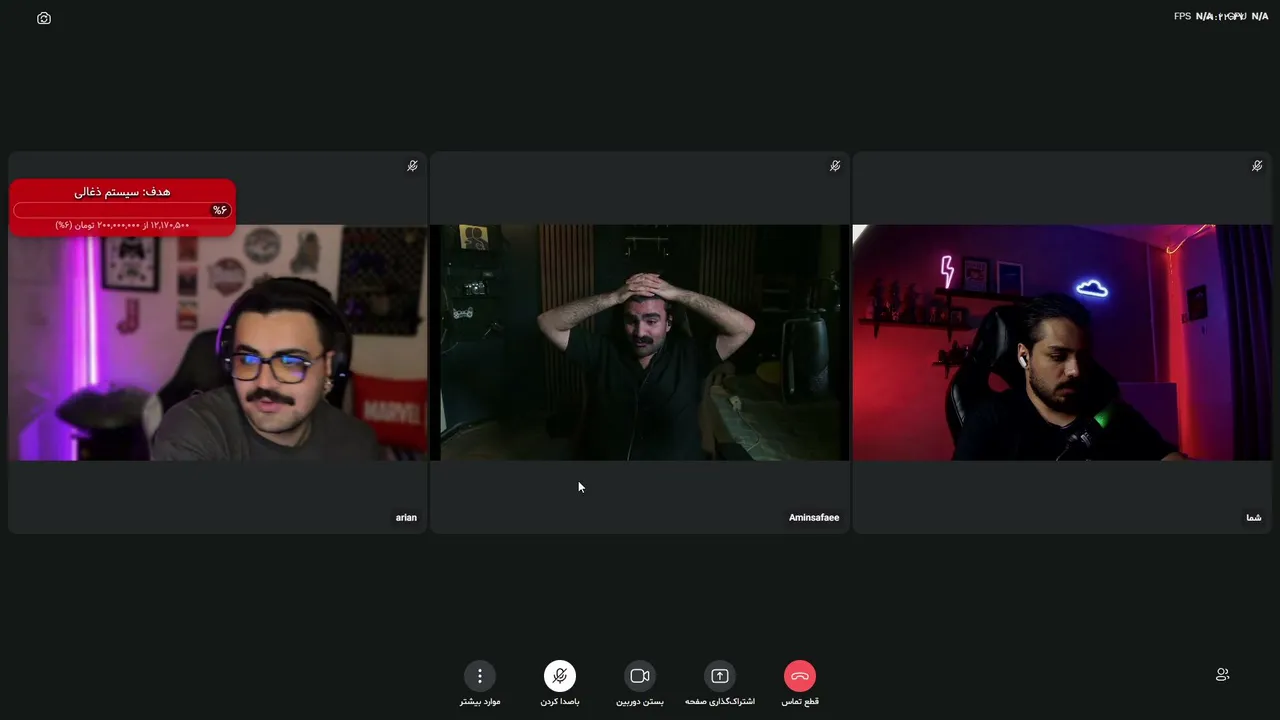Select arian's video feed
1280x720 pixels.
218,342
